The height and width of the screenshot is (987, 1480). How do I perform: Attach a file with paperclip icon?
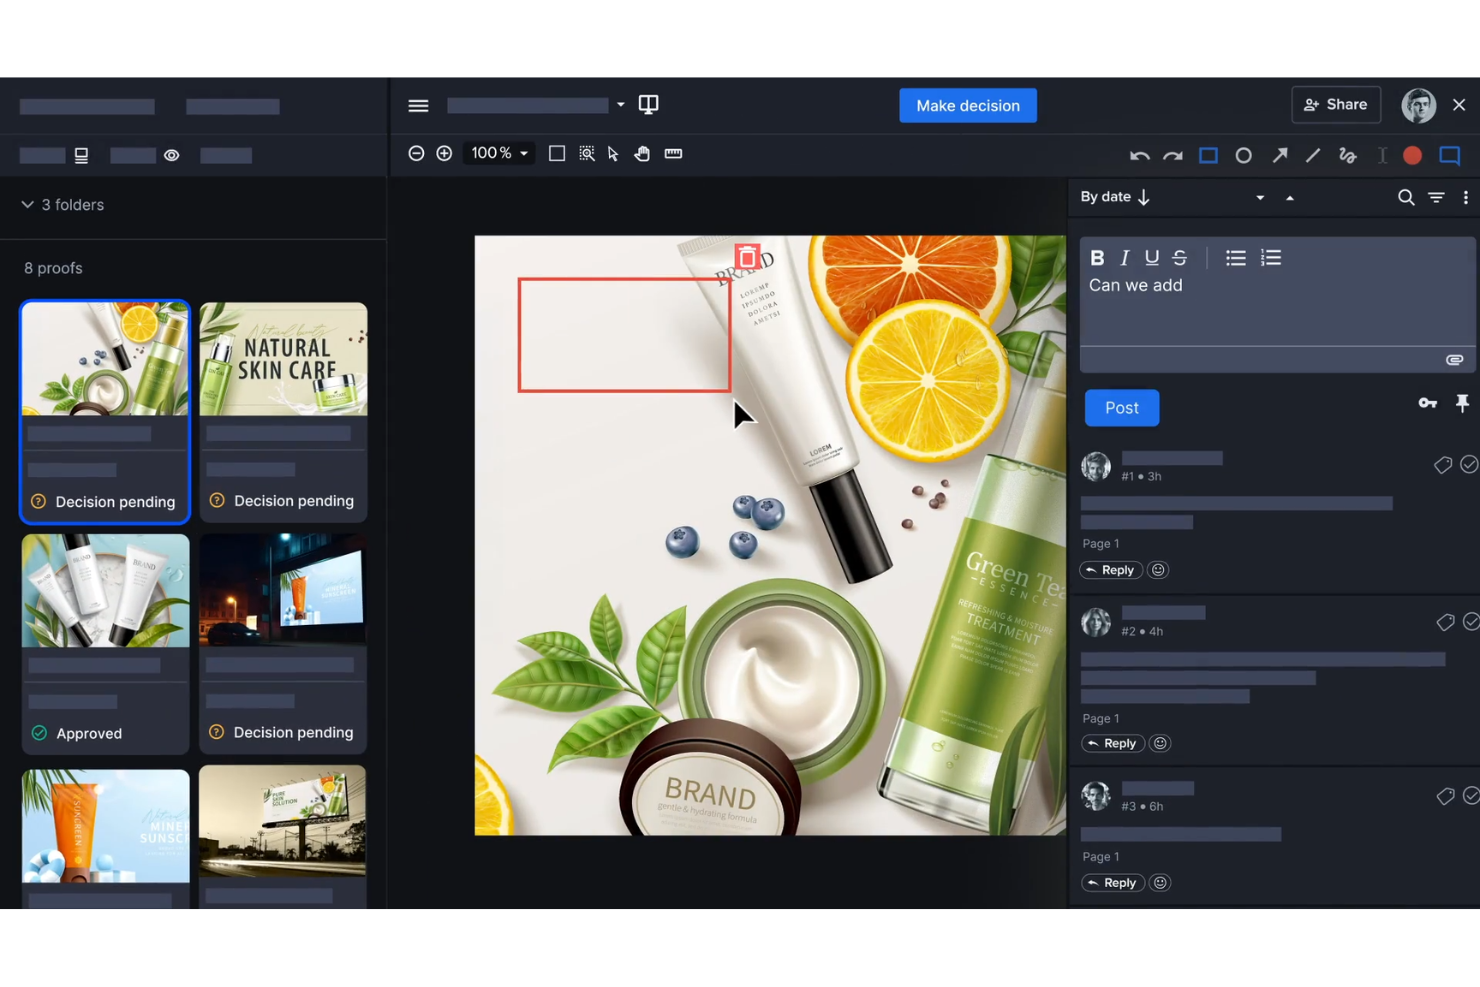click(x=1454, y=359)
